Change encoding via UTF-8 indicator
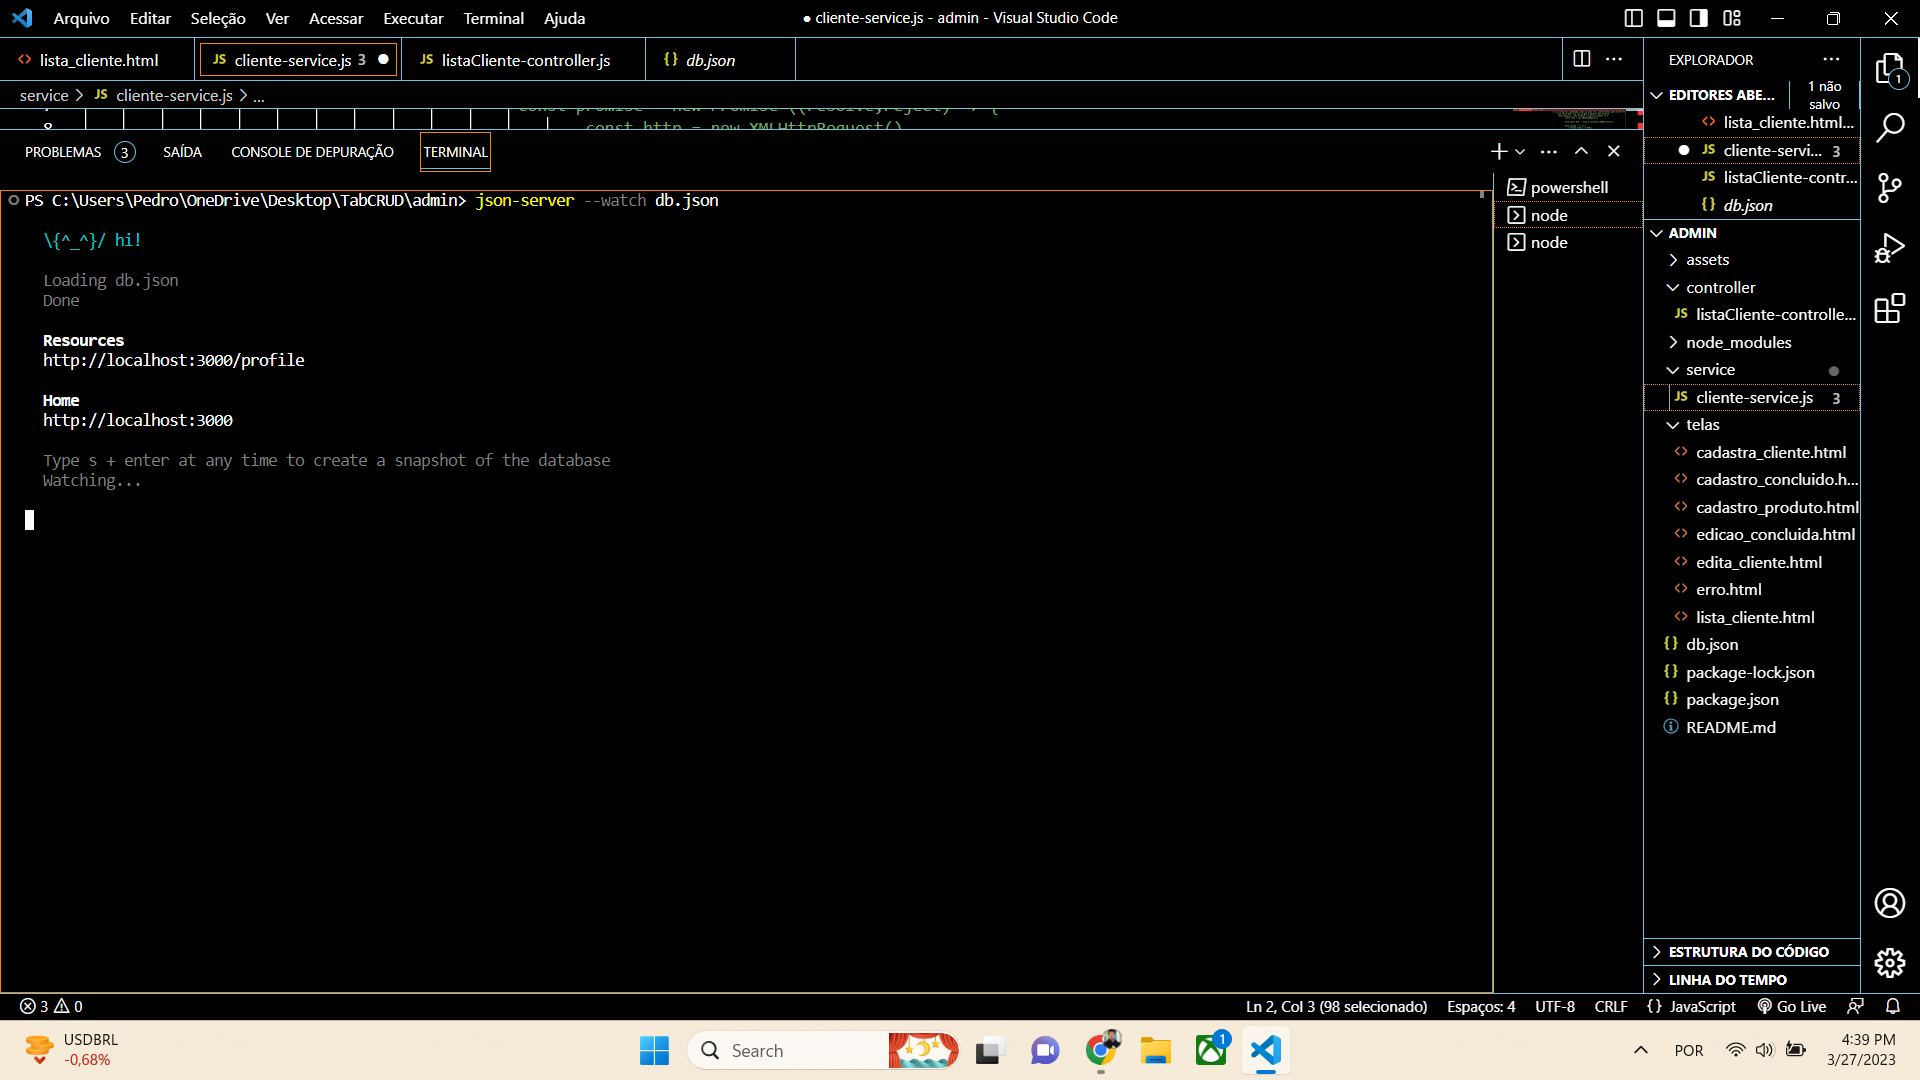 click(1555, 1006)
